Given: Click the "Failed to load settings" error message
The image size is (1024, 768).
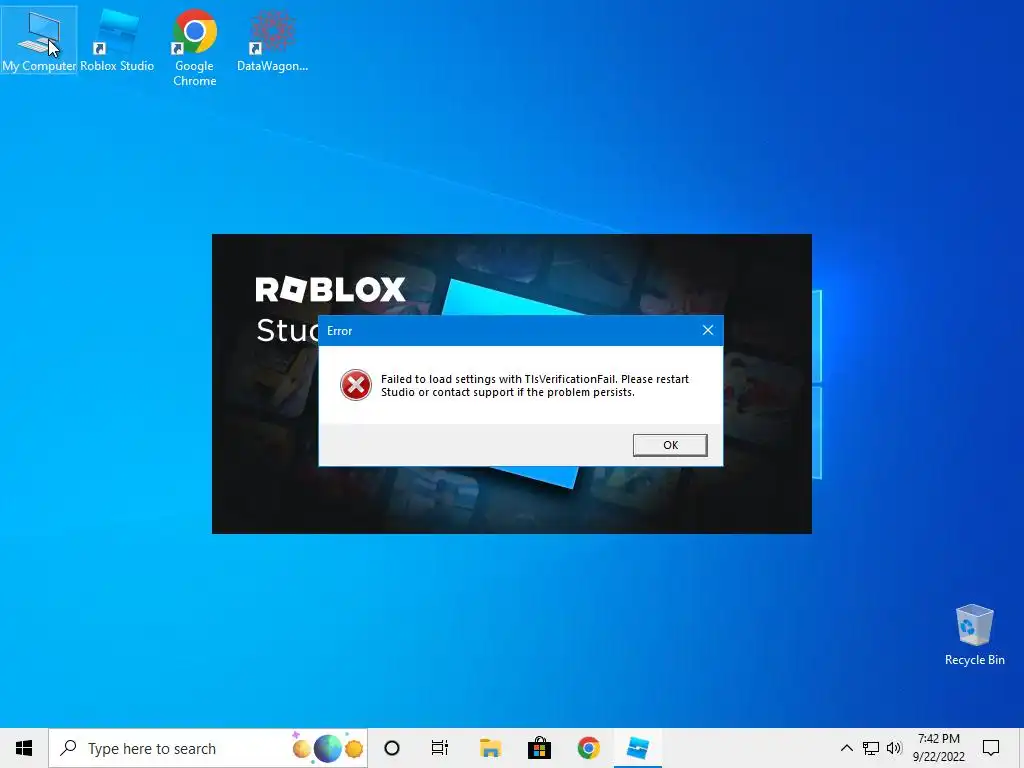Looking at the screenshot, I should pos(535,385).
